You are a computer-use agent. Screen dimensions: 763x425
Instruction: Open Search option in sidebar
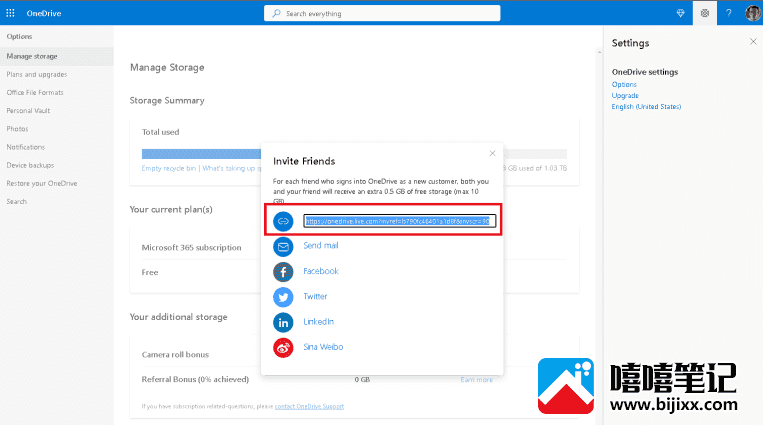point(17,202)
